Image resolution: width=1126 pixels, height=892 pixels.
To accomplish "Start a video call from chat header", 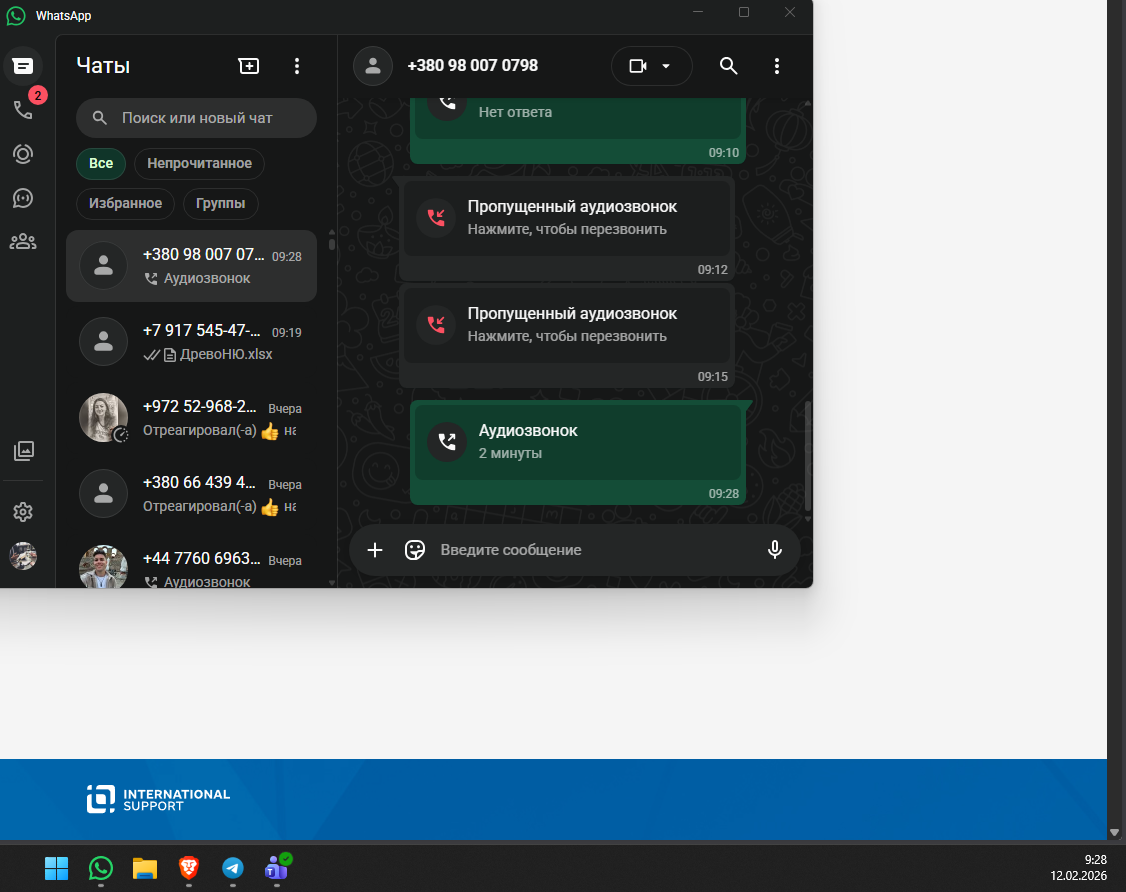I will (638, 66).
